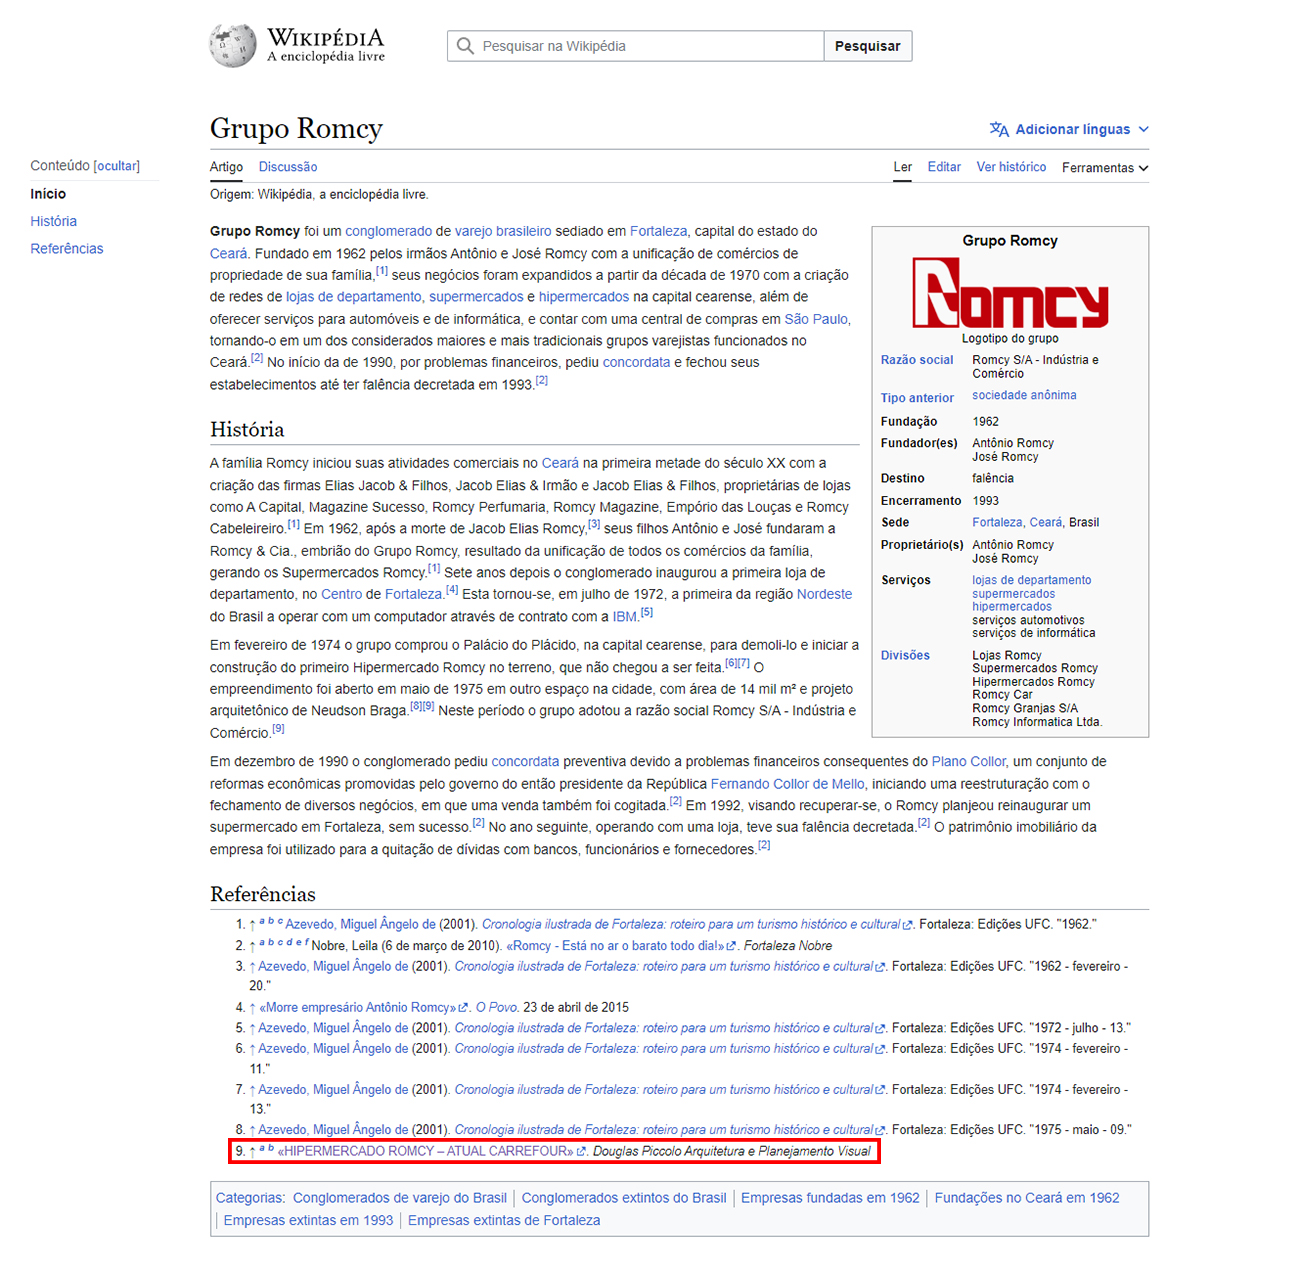The height and width of the screenshot is (1272, 1300).
Task: Switch to the Discussão tab
Action: point(288,167)
